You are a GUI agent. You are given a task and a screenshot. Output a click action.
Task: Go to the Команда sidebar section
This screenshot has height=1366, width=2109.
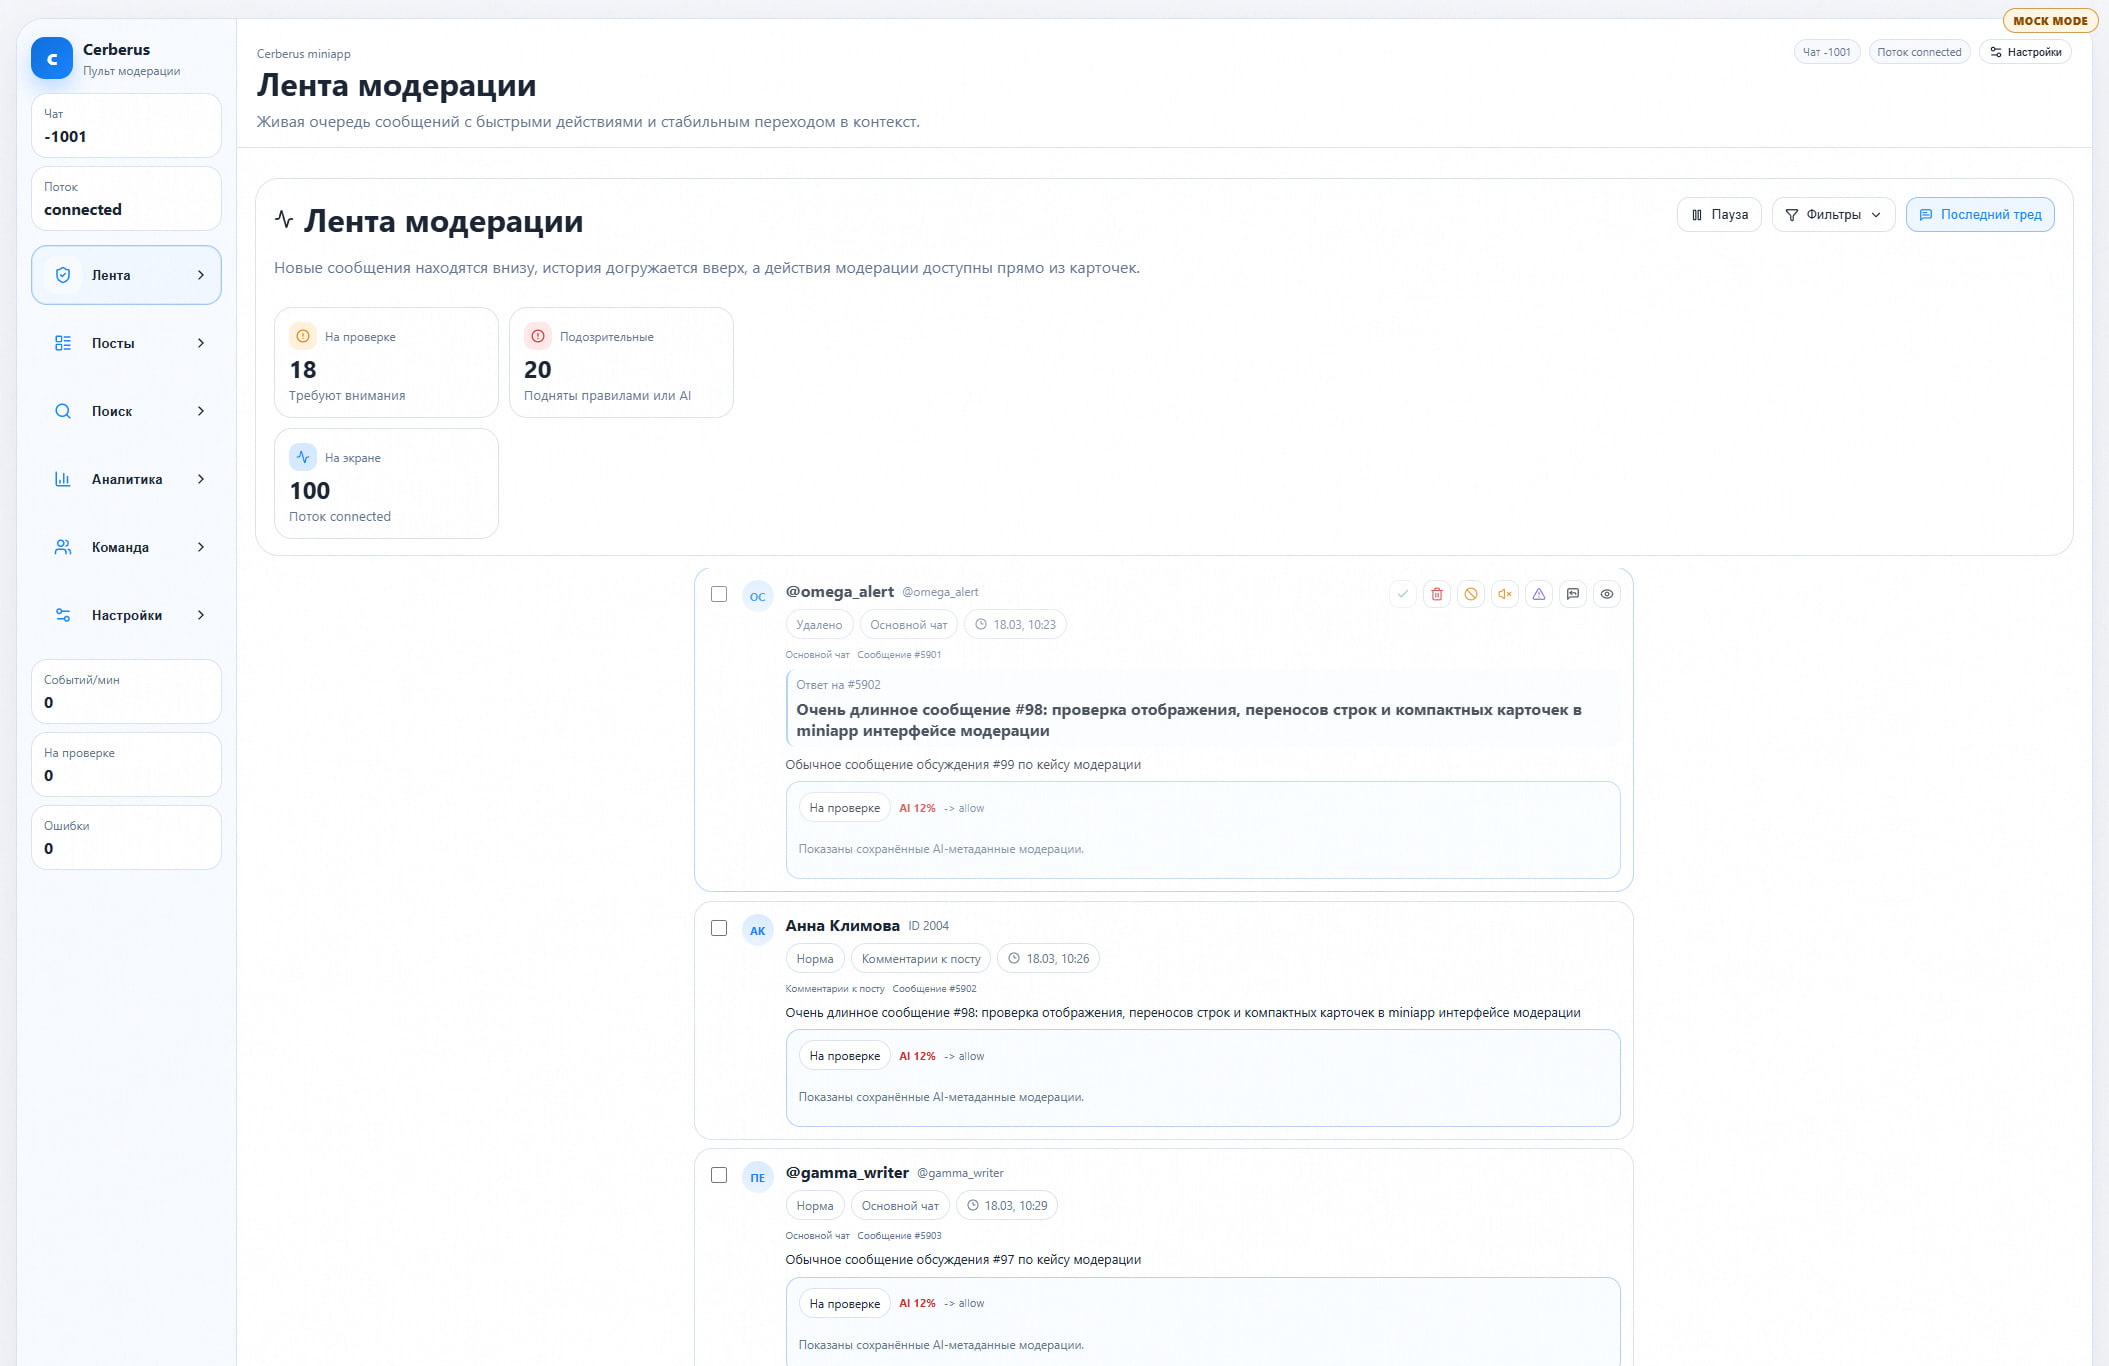tap(120, 547)
